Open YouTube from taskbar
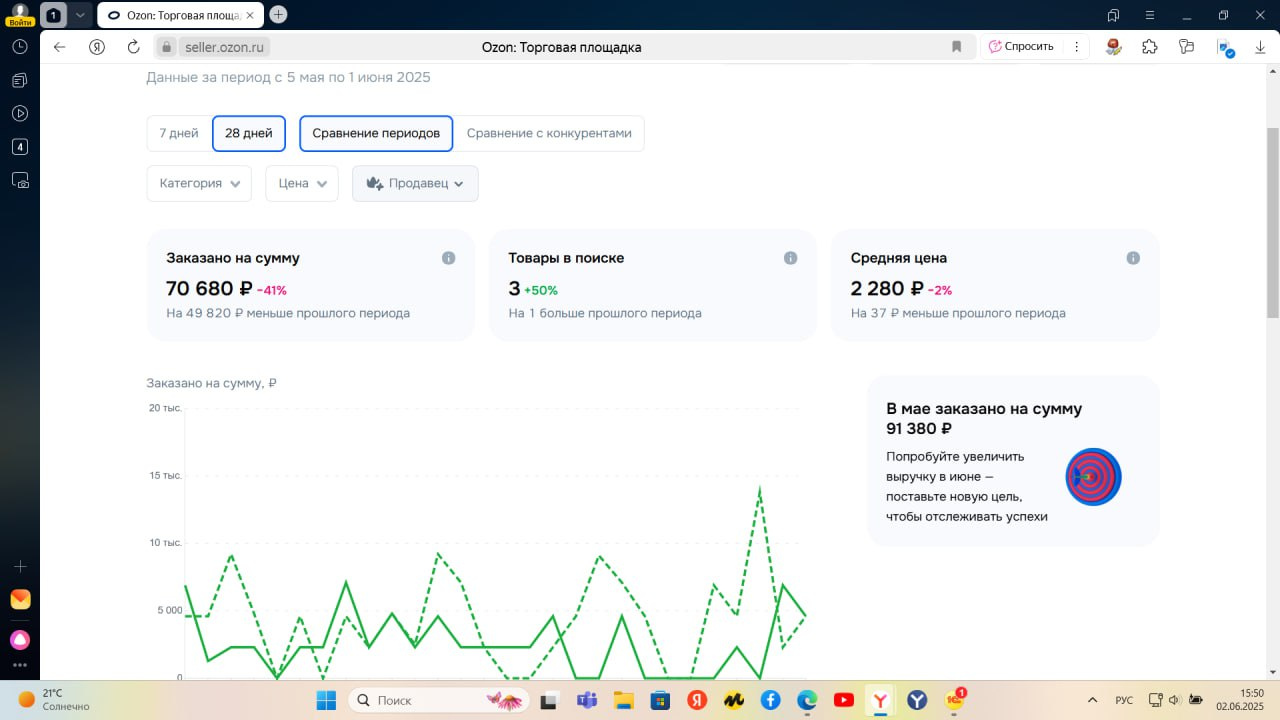The height and width of the screenshot is (720, 1280). 843,700
